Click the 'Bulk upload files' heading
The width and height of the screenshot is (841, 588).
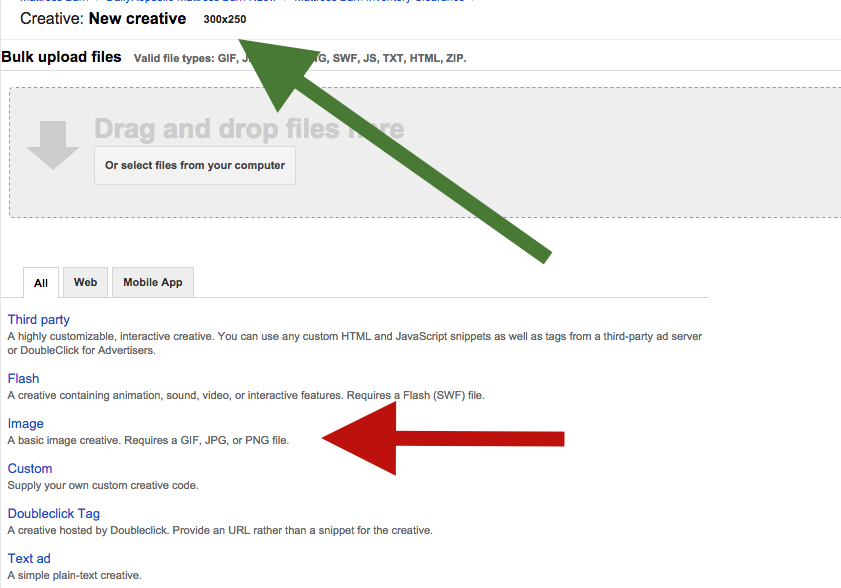62,57
